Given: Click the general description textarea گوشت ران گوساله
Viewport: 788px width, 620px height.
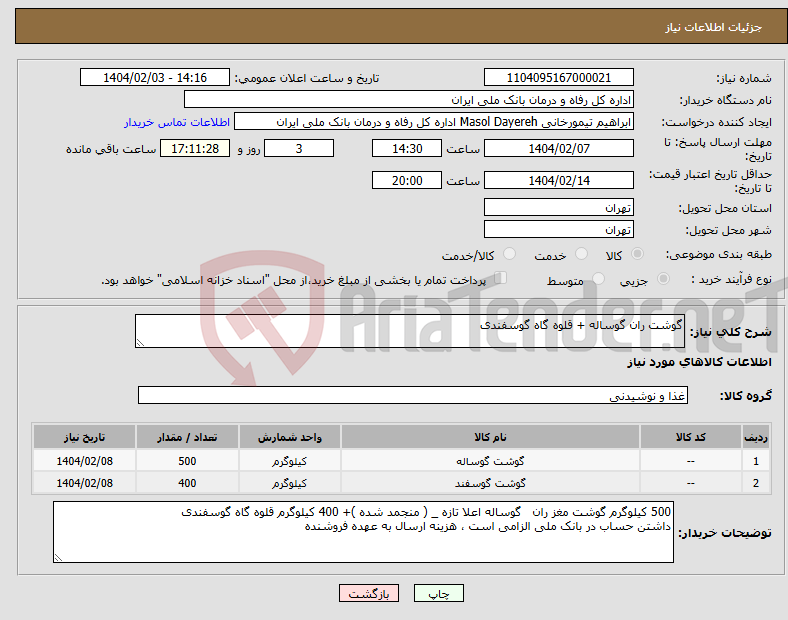Looking at the screenshot, I should [x=410, y=331].
